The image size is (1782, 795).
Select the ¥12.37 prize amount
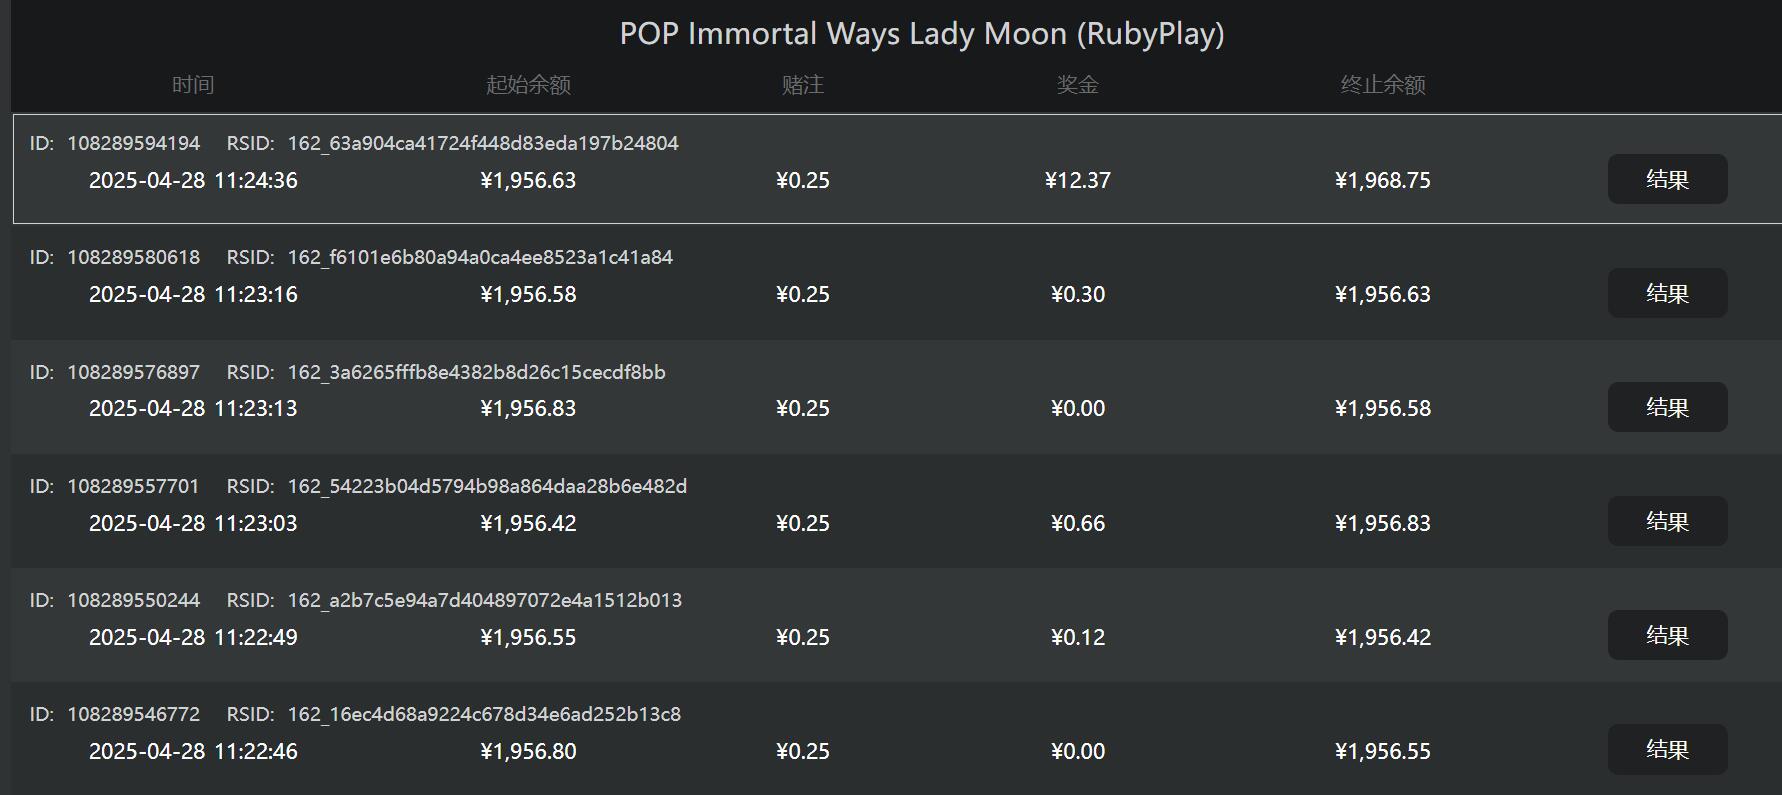1078,181
